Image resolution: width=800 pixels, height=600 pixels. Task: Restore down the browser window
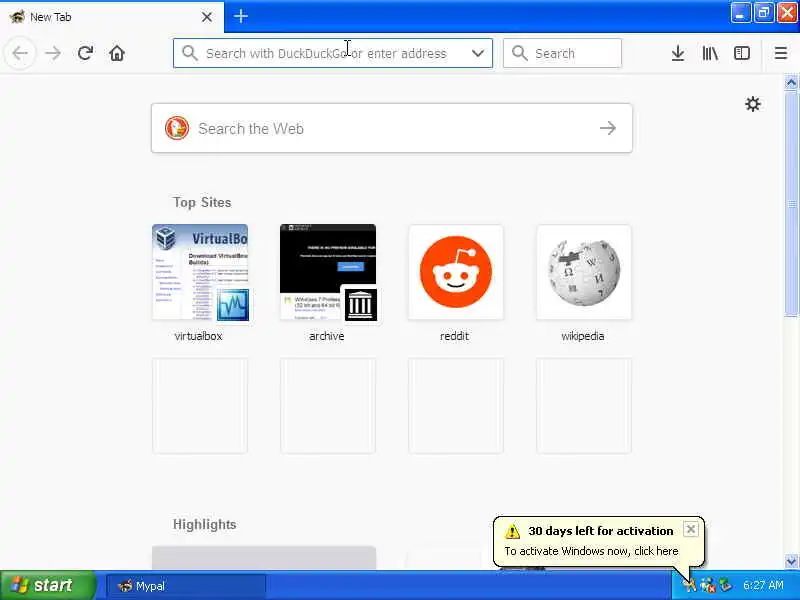[x=763, y=13]
